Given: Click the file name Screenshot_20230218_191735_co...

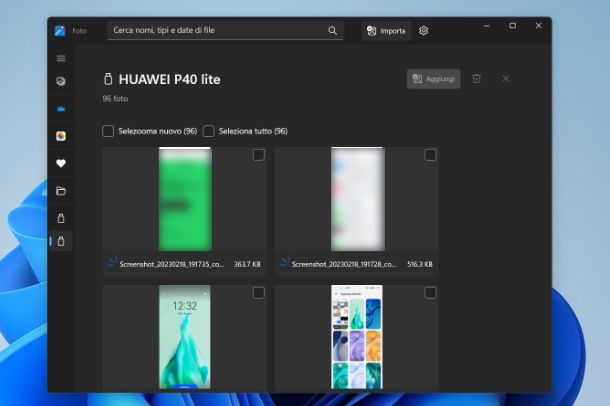Looking at the screenshot, I should click(x=172, y=264).
